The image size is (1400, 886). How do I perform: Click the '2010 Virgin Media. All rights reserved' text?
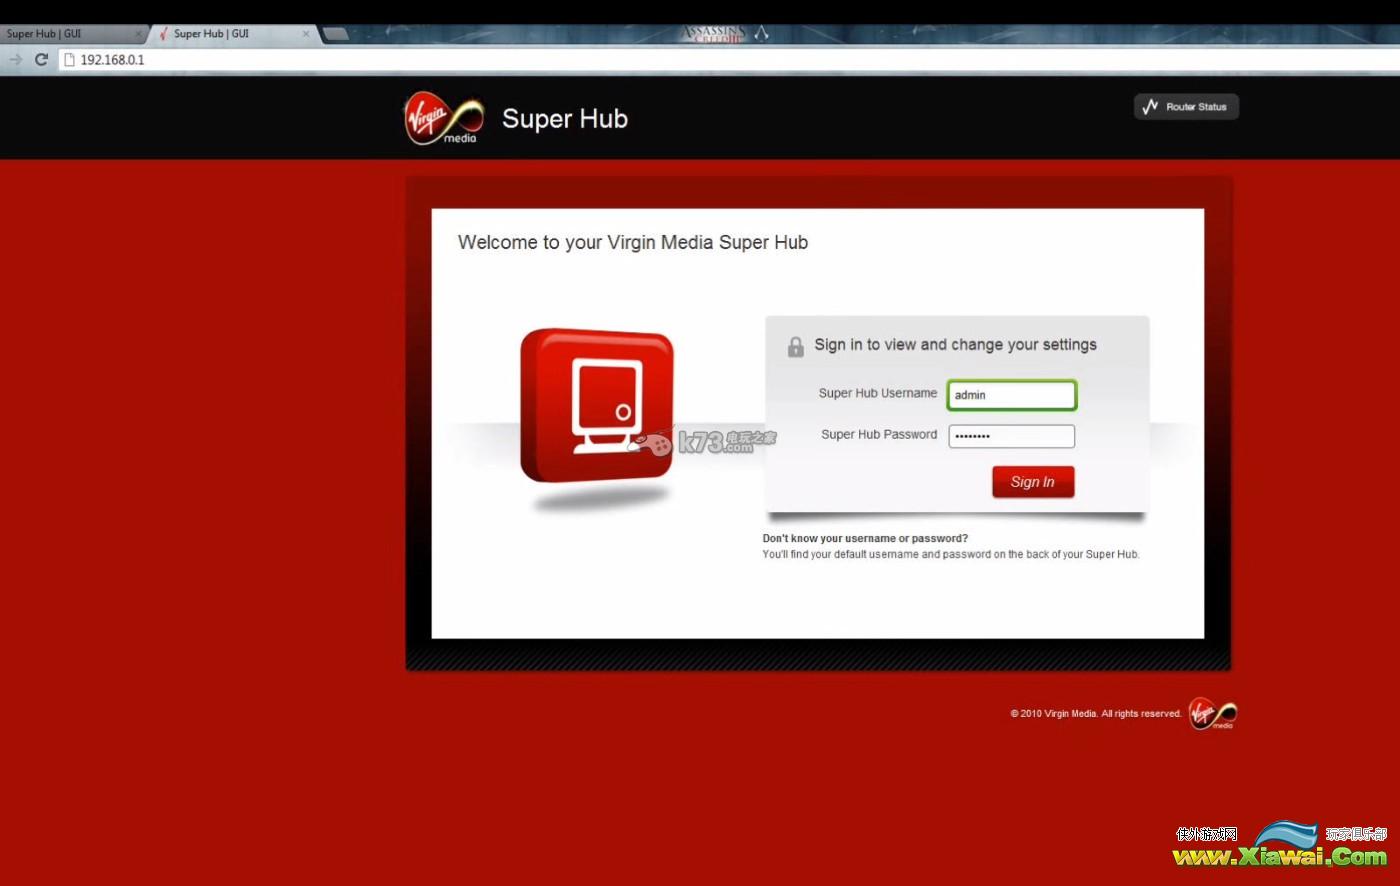point(1096,714)
